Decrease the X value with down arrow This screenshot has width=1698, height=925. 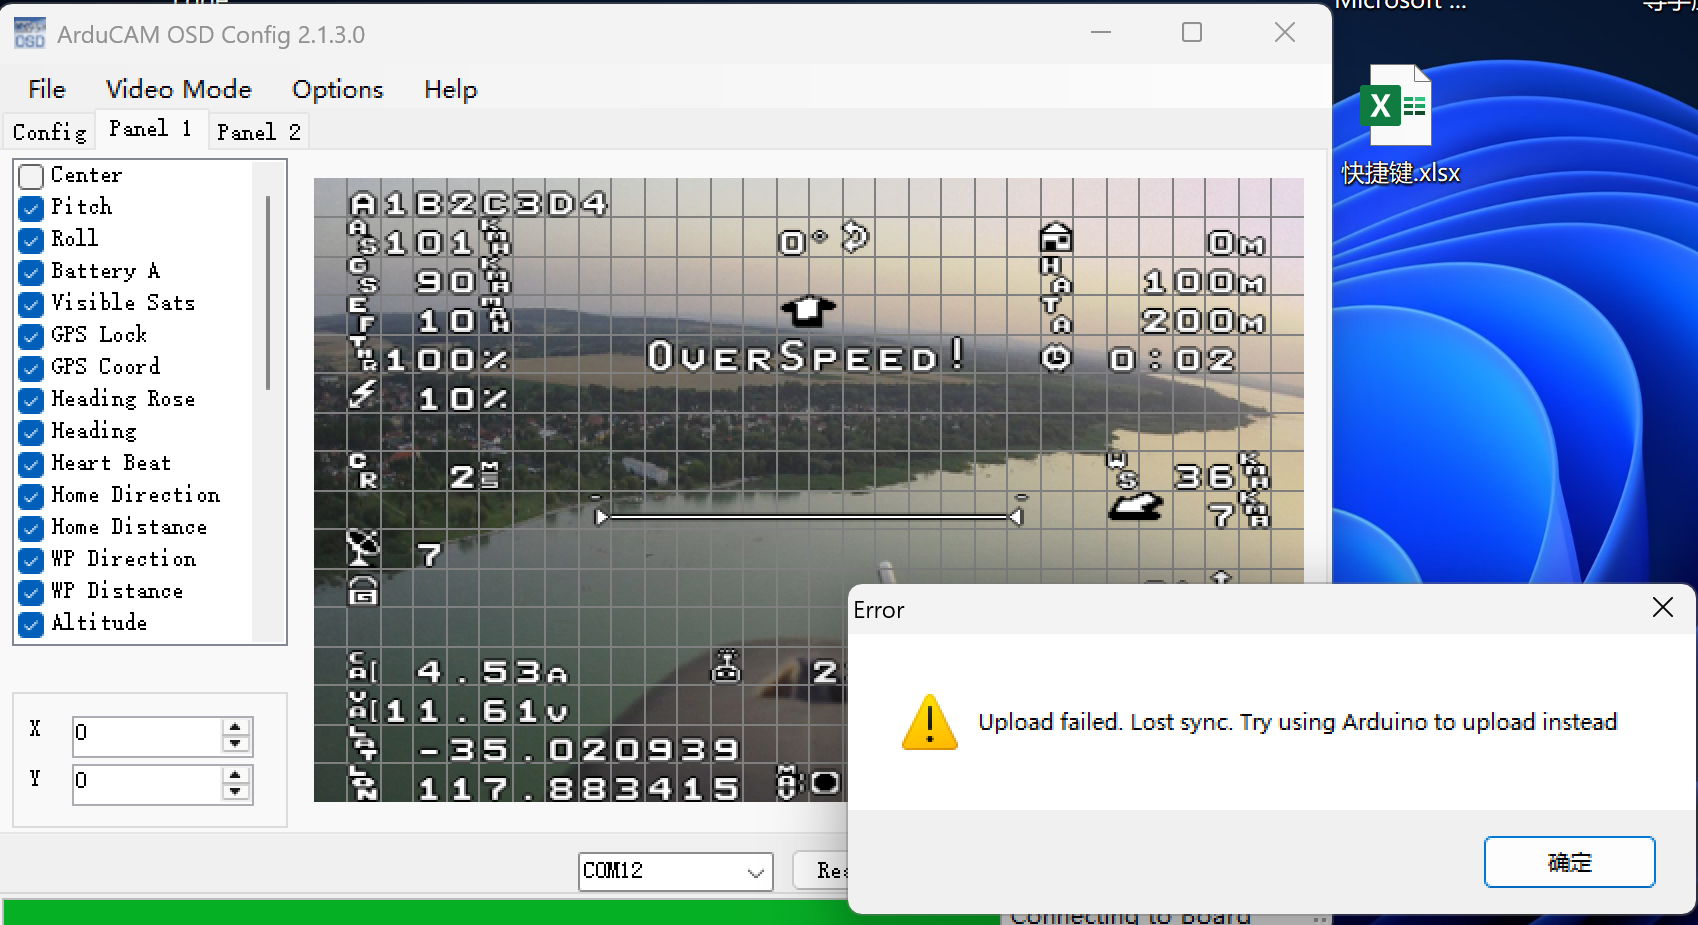coord(235,743)
